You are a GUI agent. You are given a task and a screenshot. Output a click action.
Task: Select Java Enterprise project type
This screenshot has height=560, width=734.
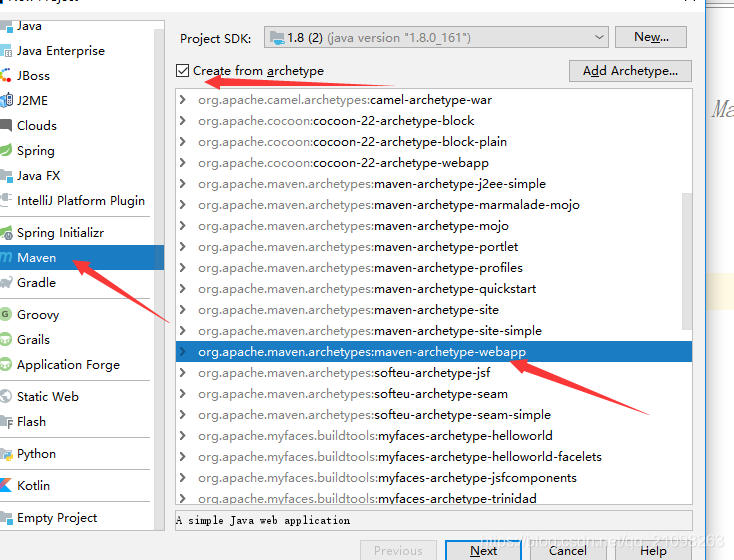(x=77, y=51)
